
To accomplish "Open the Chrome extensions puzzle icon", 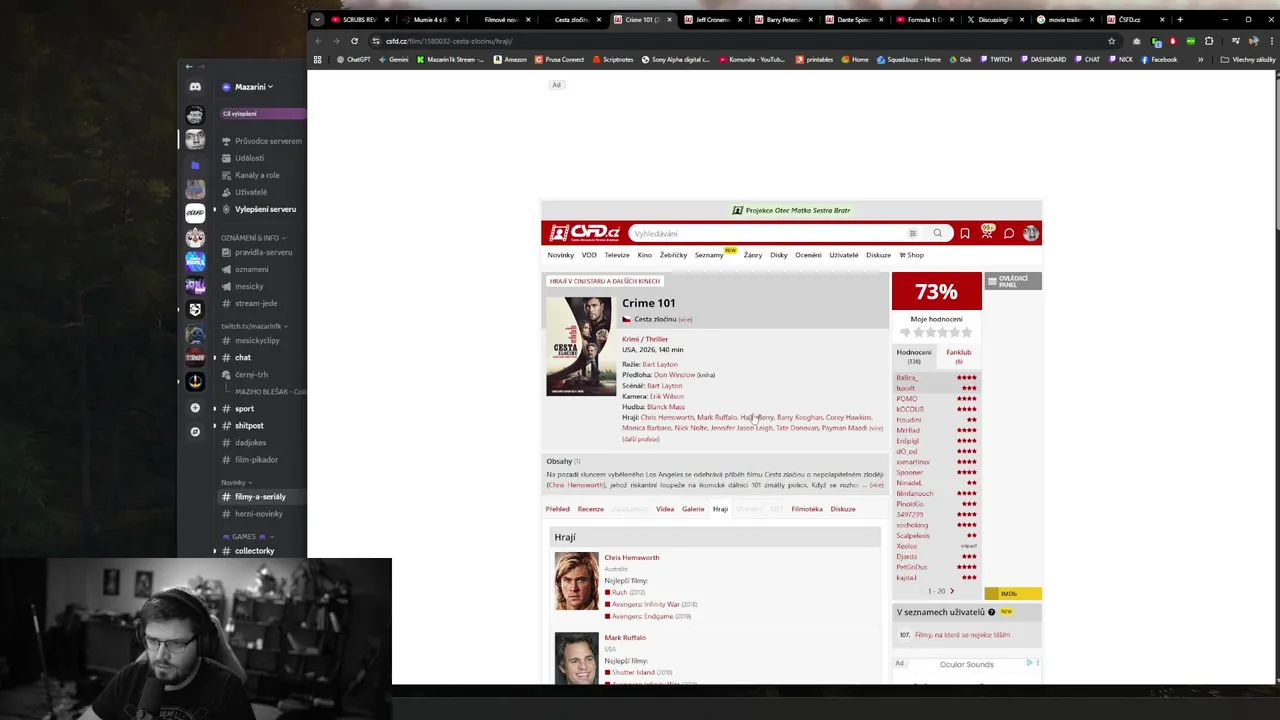I will 1209,41.
